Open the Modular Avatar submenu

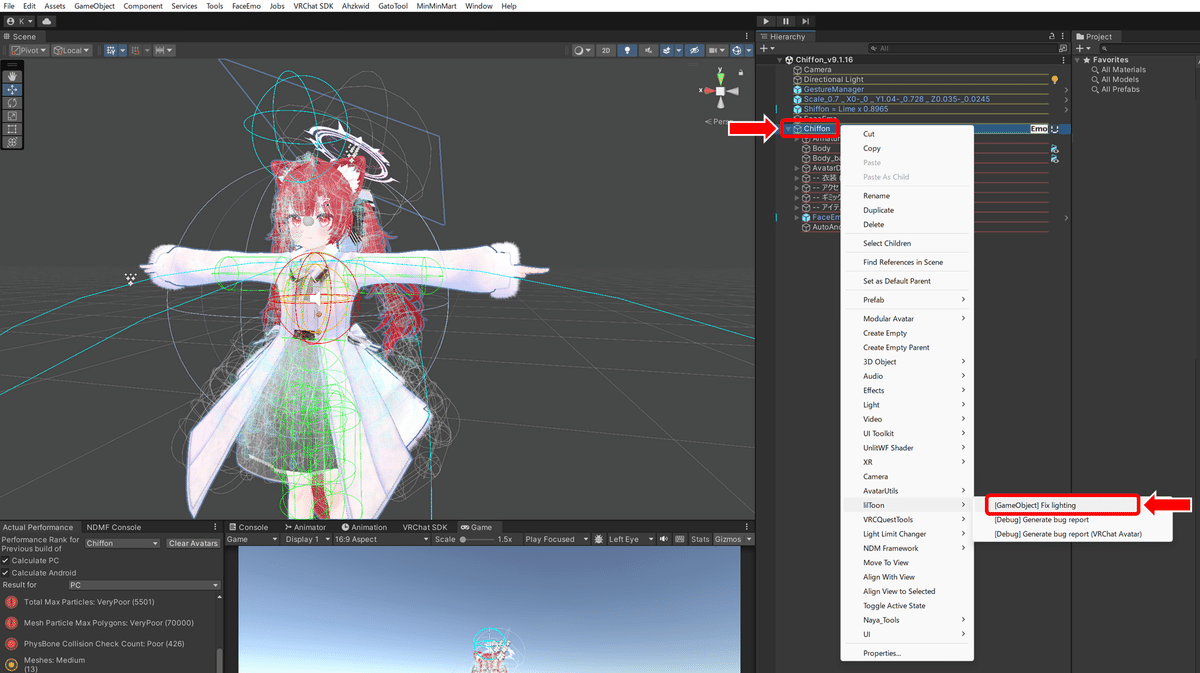(907, 319)
